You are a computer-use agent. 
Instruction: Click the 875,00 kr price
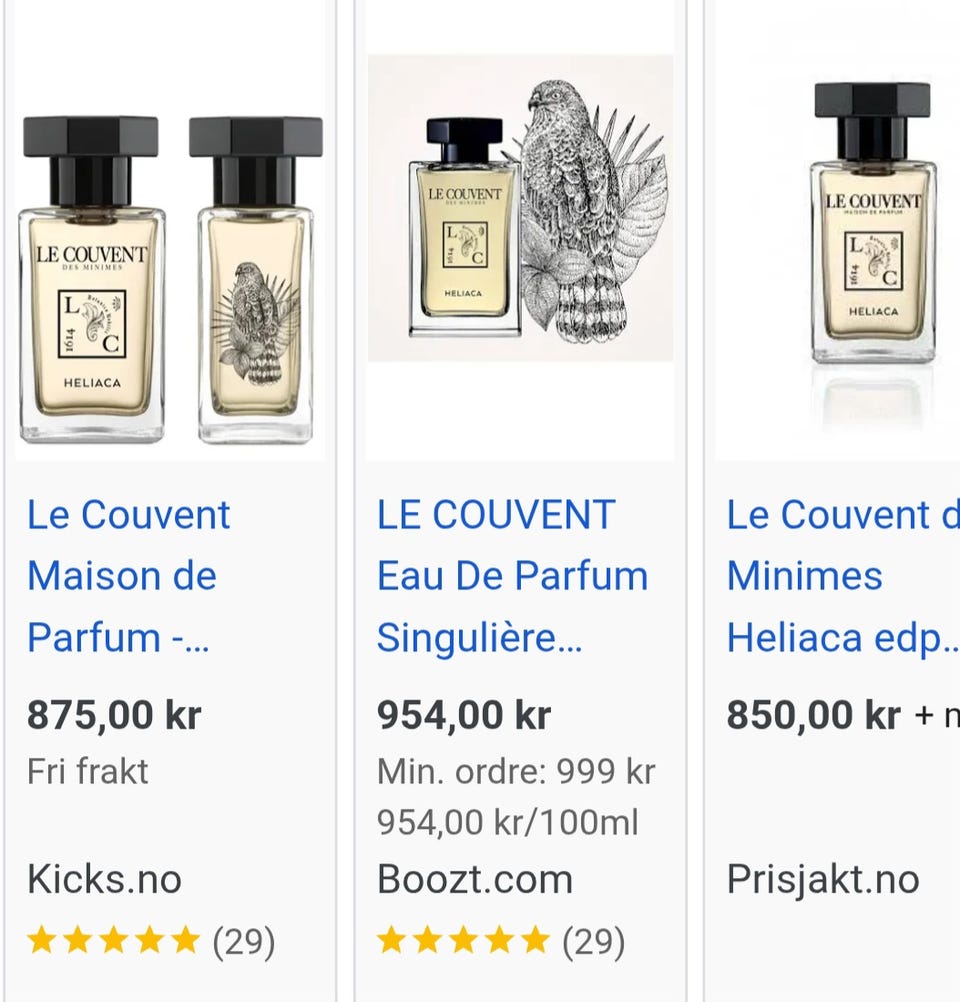(x=114, y=715)
